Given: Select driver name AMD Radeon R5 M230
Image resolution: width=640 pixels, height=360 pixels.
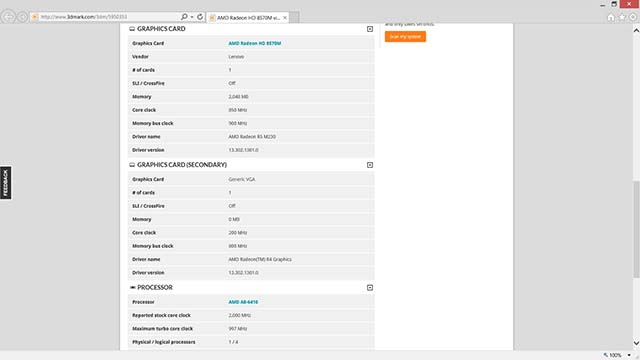Looking at the screenshot, I should coord(252,137).
